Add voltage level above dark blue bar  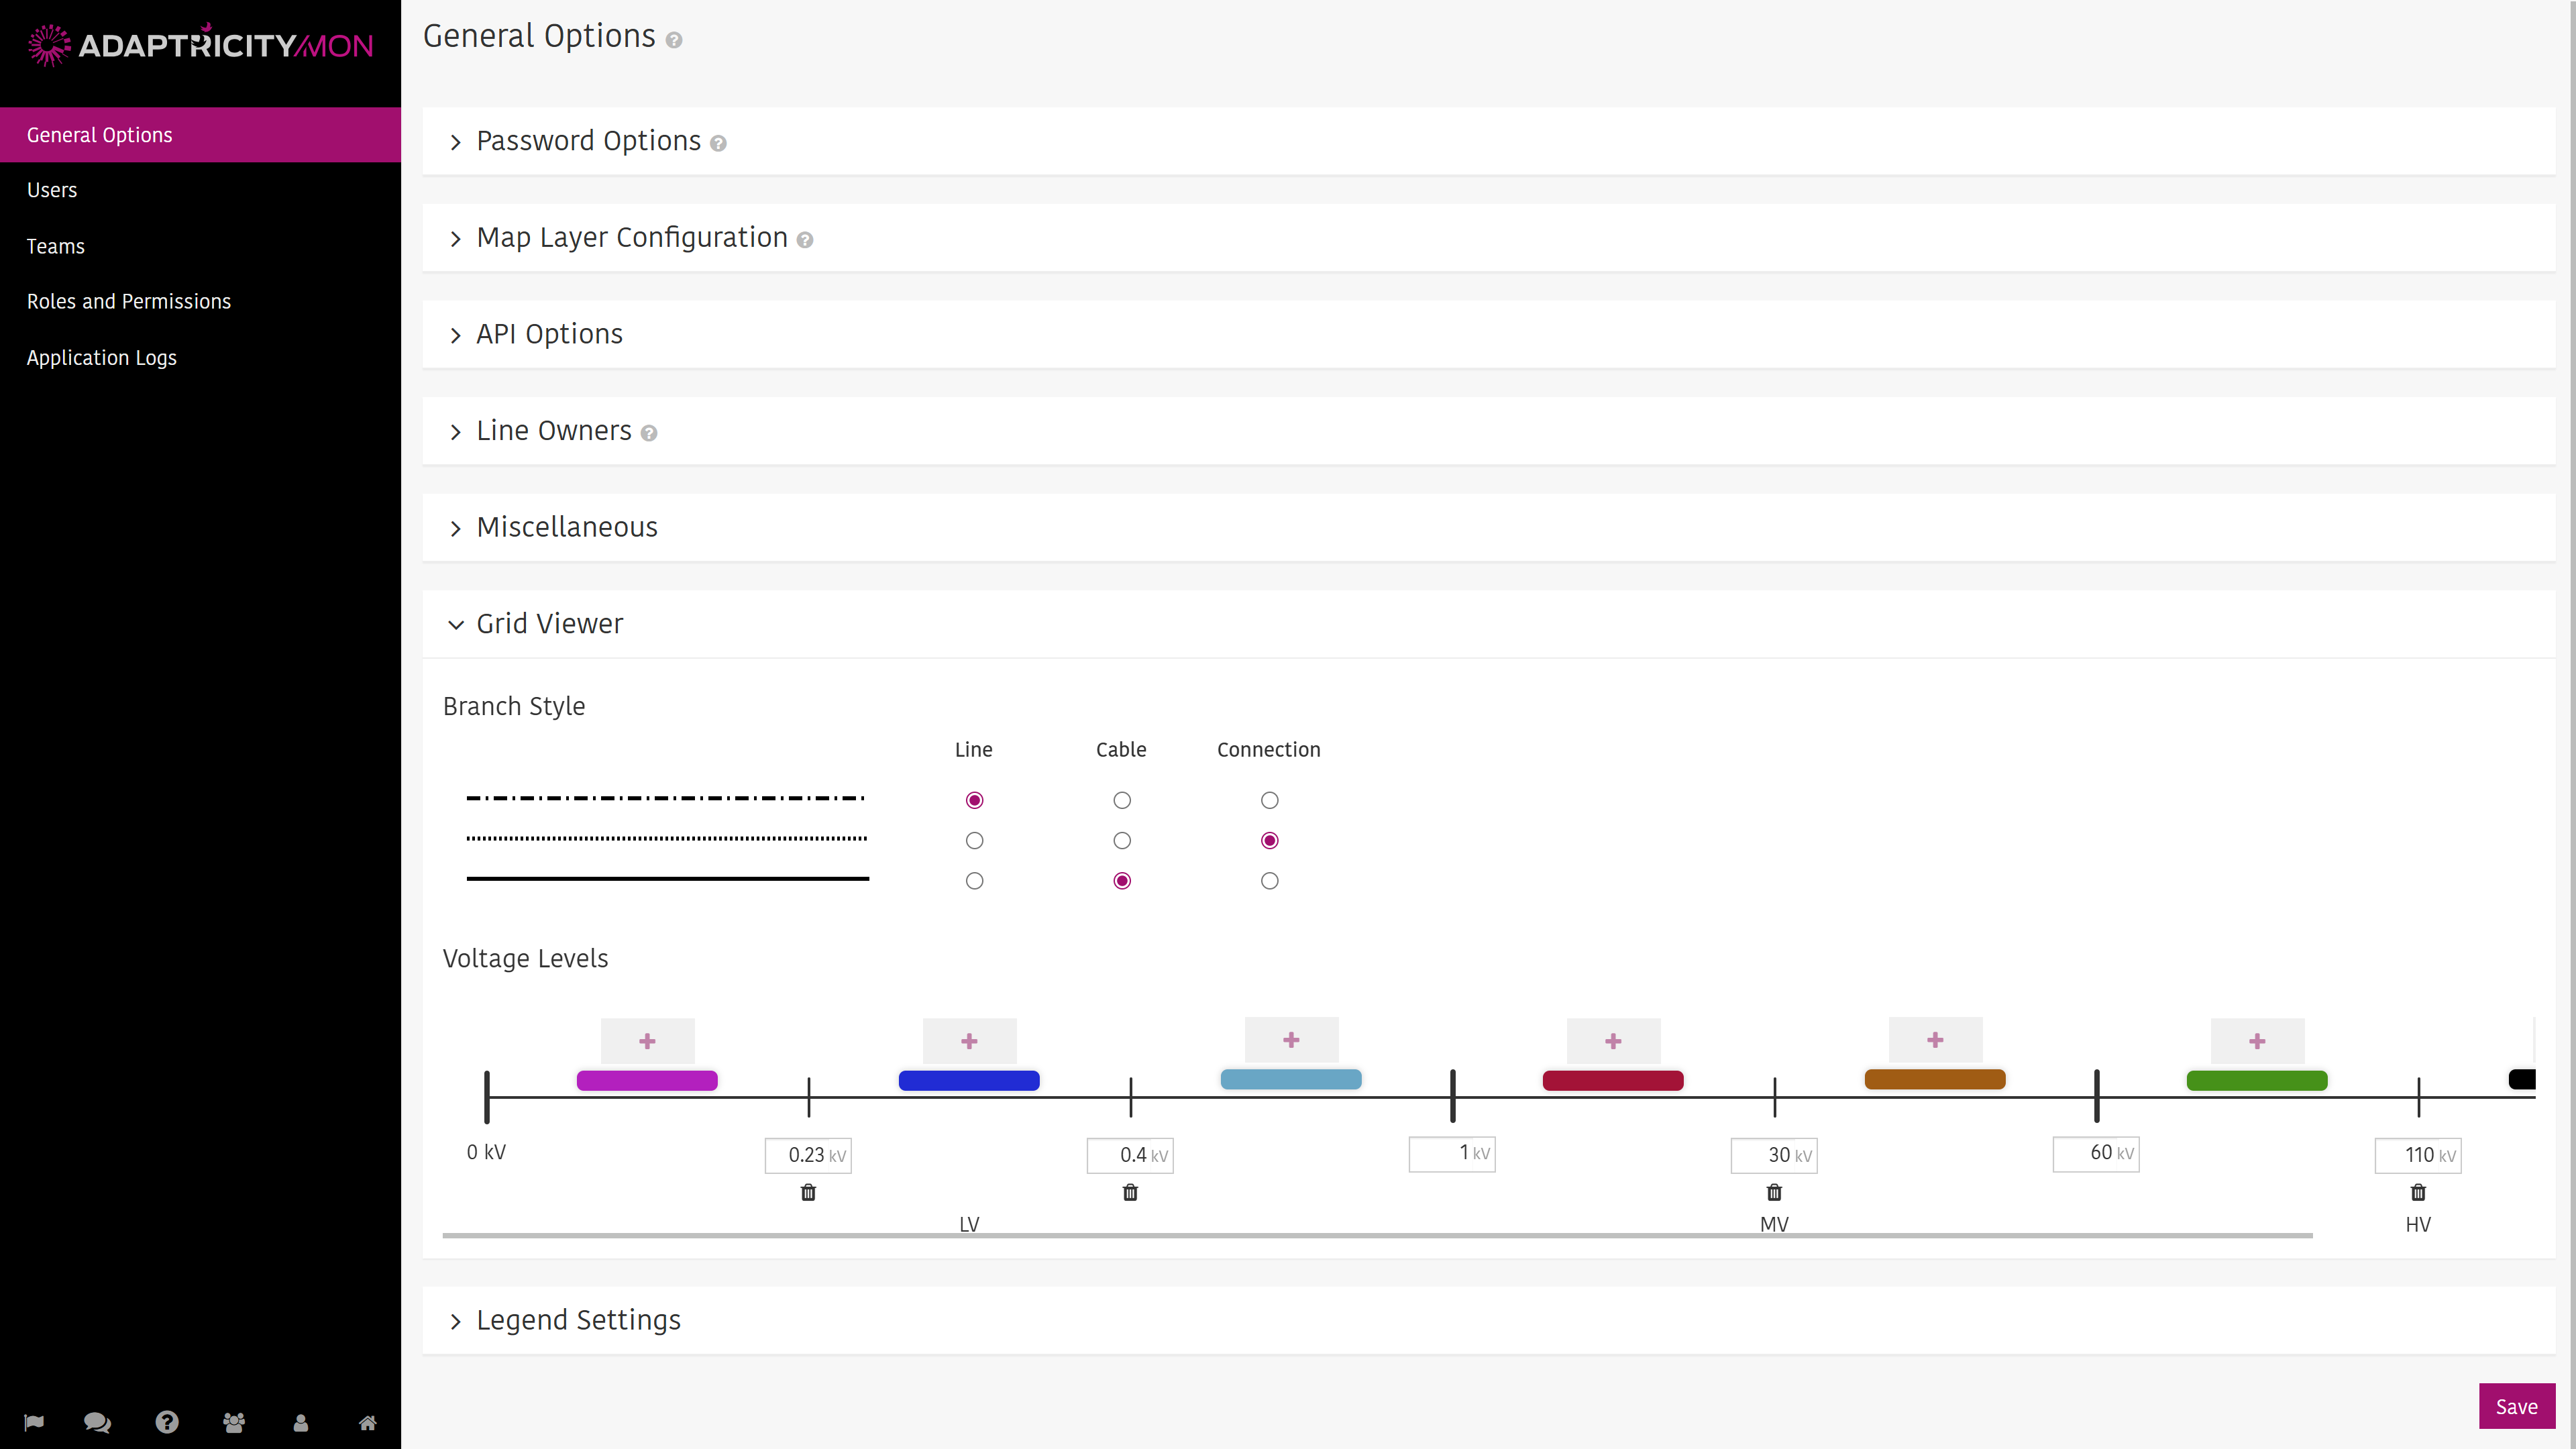[970, 1041]
